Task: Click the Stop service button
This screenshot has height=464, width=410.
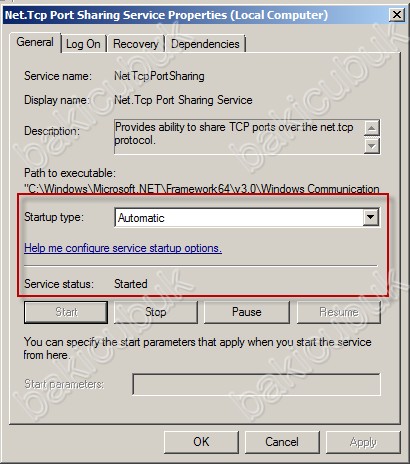Action: (156, 312)
